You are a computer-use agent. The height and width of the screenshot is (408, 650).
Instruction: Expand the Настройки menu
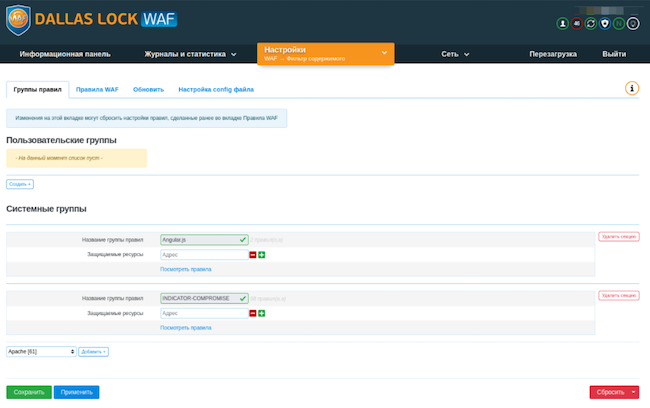(325, 53)
